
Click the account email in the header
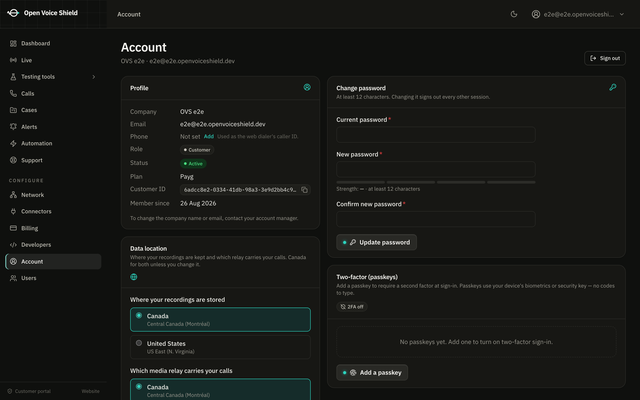[578, 14]
